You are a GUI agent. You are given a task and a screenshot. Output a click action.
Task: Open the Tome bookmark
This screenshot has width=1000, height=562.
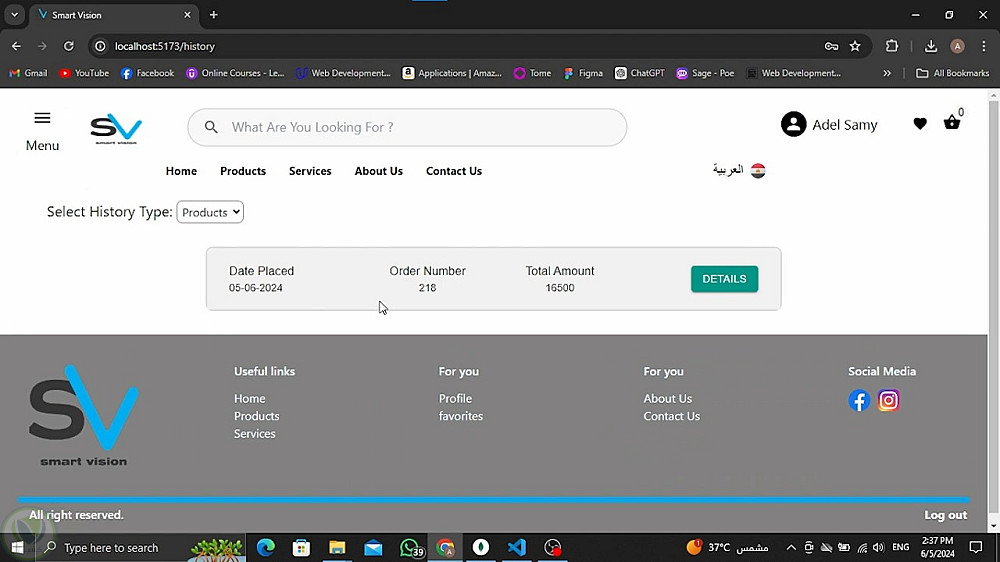pos(533,73)
